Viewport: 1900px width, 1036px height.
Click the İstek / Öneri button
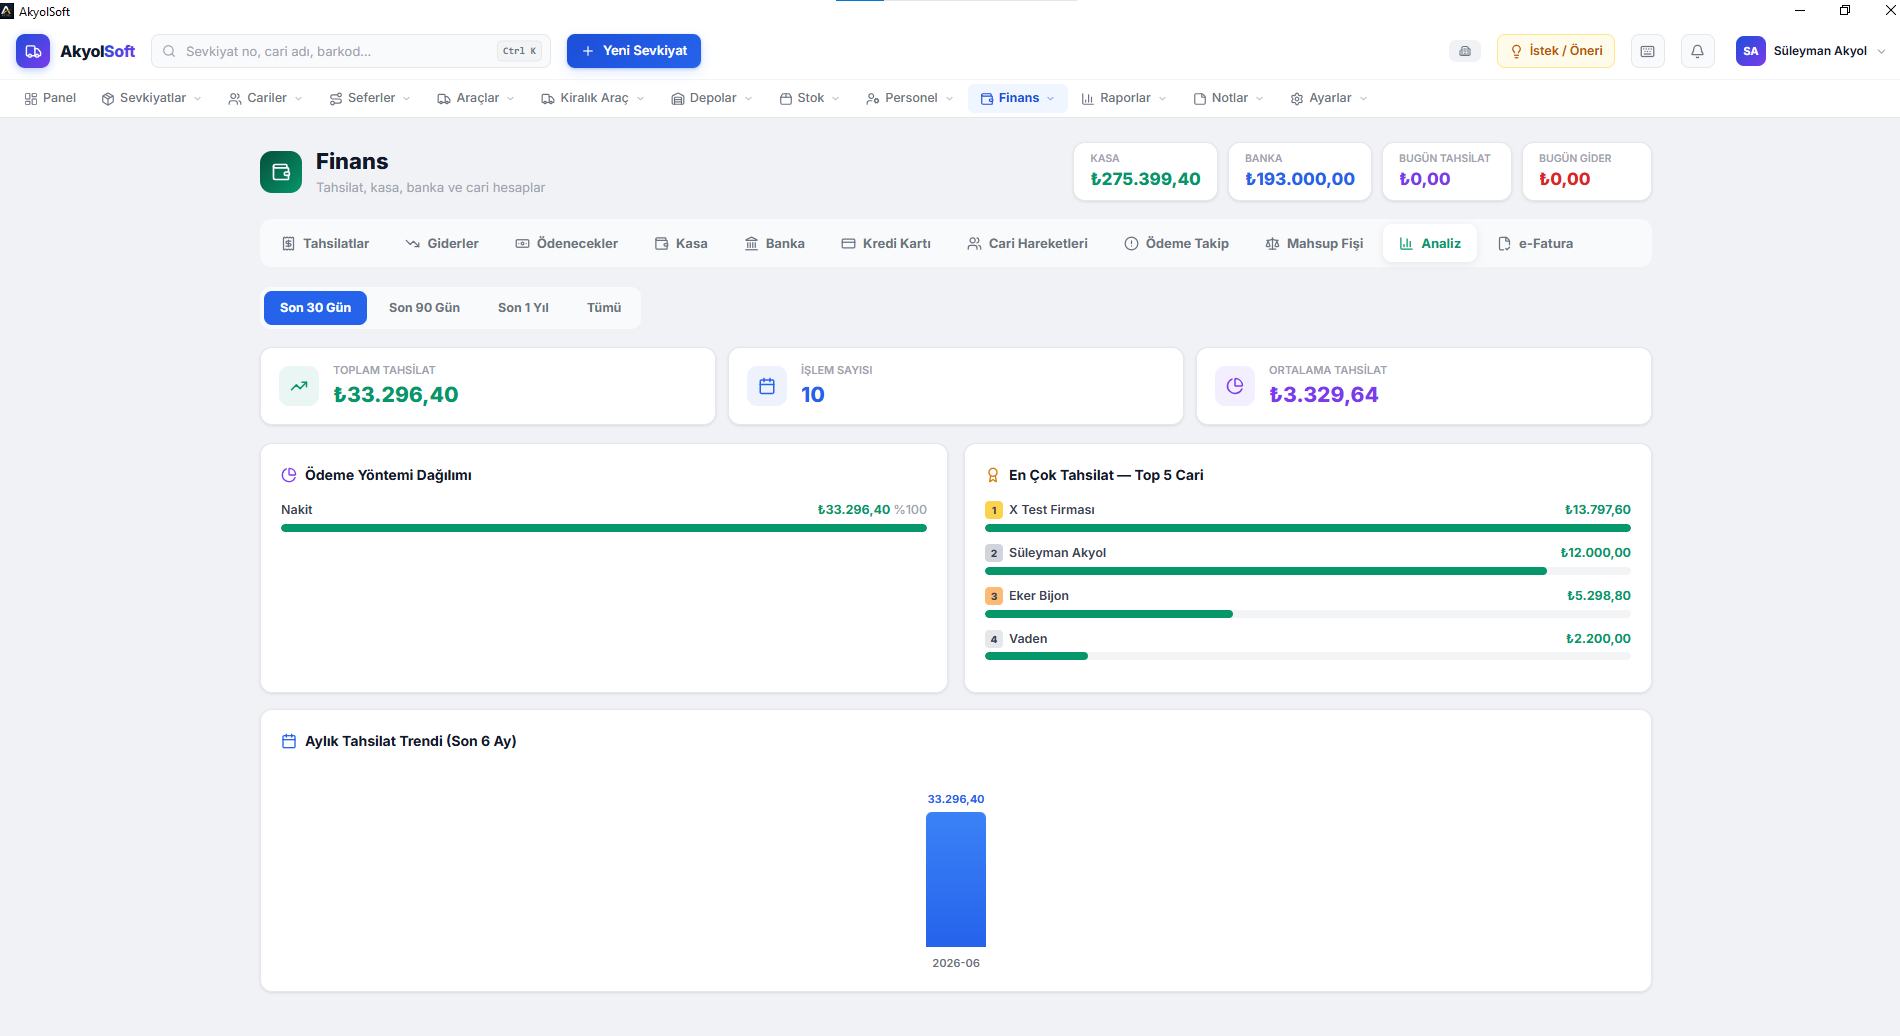coord(1556,51)
